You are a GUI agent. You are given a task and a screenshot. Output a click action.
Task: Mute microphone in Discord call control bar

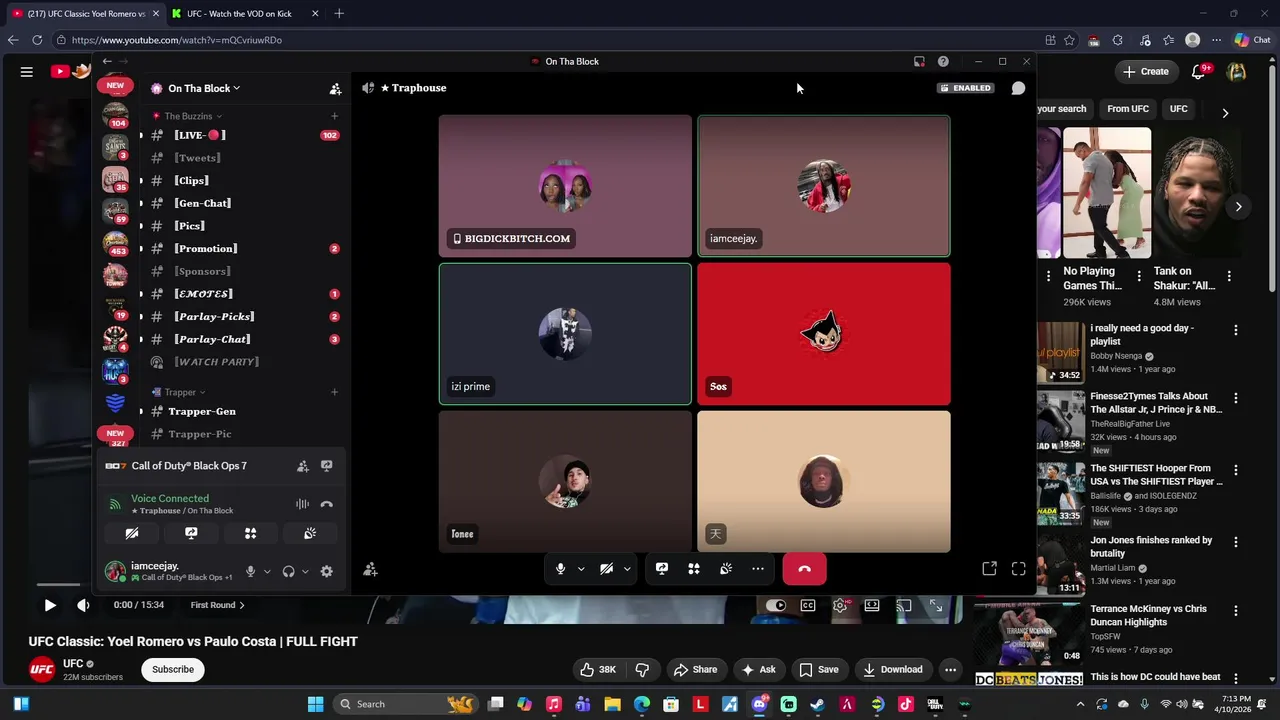pos(560,569)
